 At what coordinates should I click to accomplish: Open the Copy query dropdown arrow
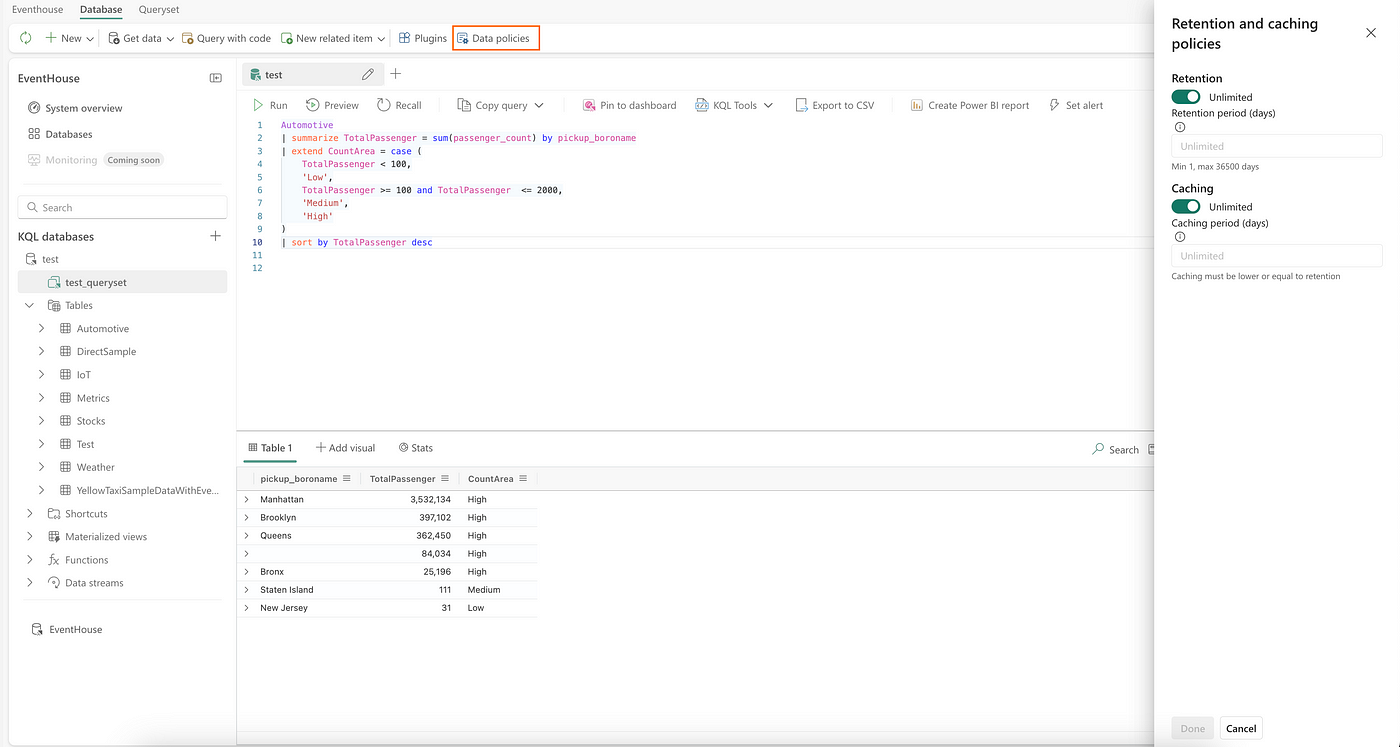(539, 105)
